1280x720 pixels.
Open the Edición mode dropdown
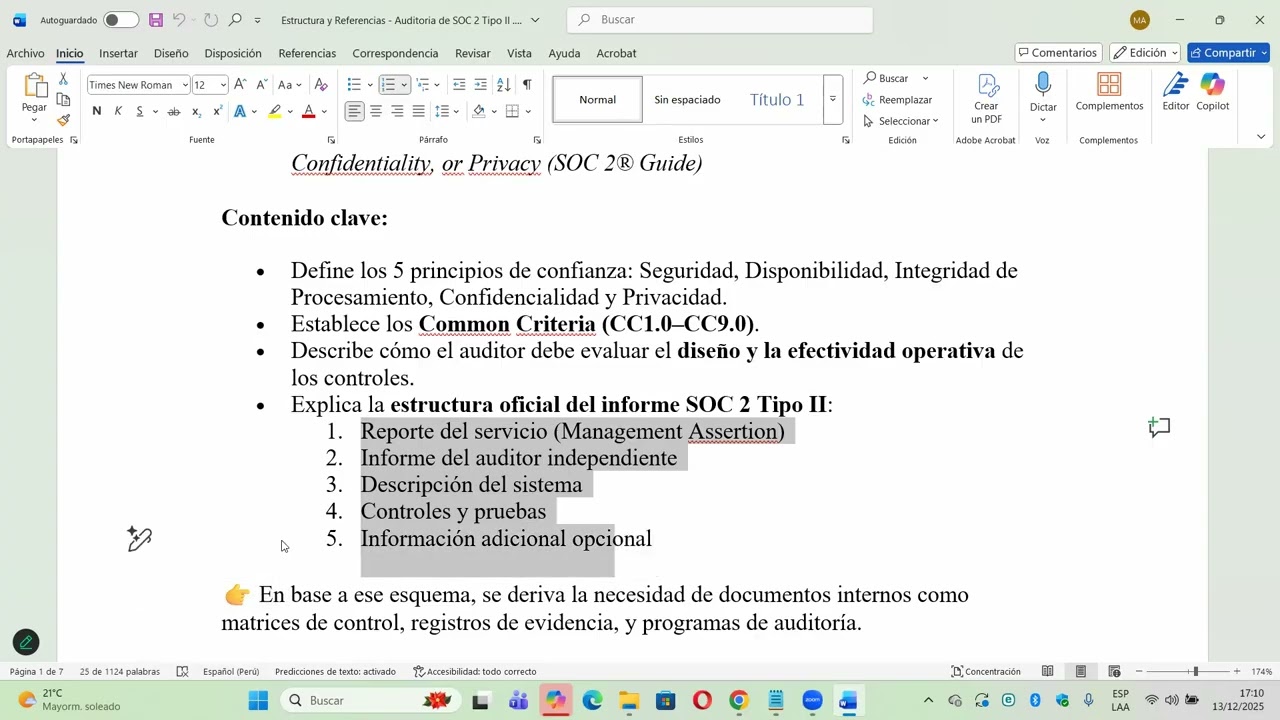pyautogui.click(x=1145, y=53)
